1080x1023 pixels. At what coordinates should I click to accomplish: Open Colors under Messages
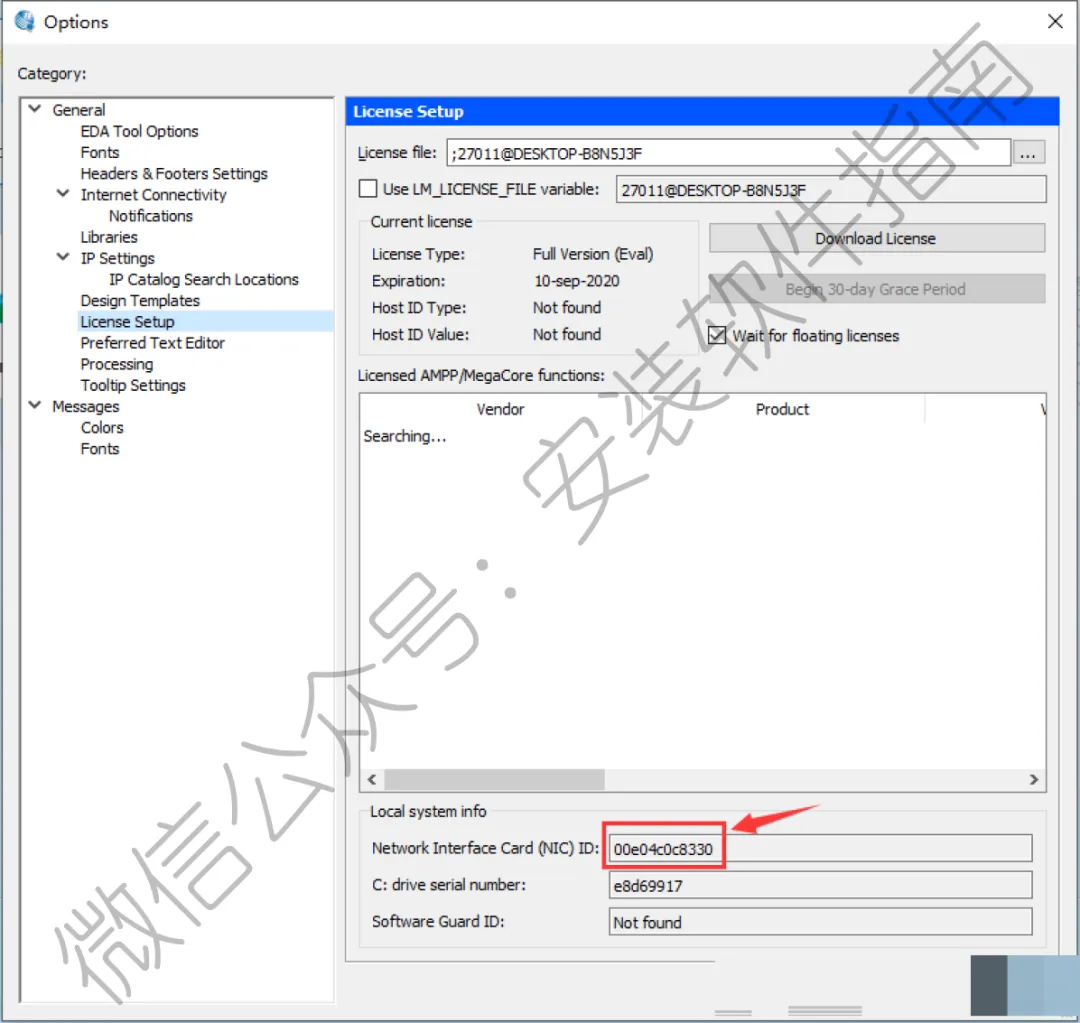click(102, 428)
